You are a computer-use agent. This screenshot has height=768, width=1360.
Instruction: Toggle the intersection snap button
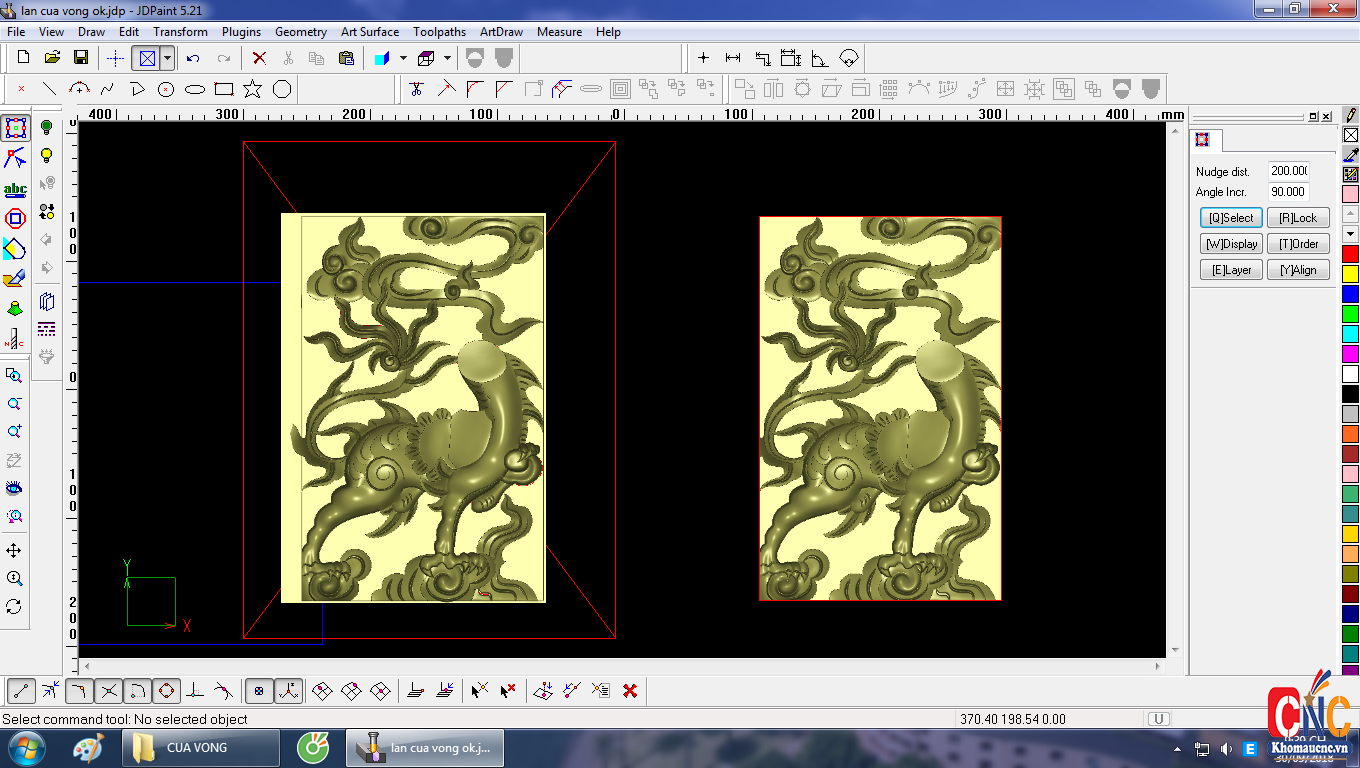(109, 690)
